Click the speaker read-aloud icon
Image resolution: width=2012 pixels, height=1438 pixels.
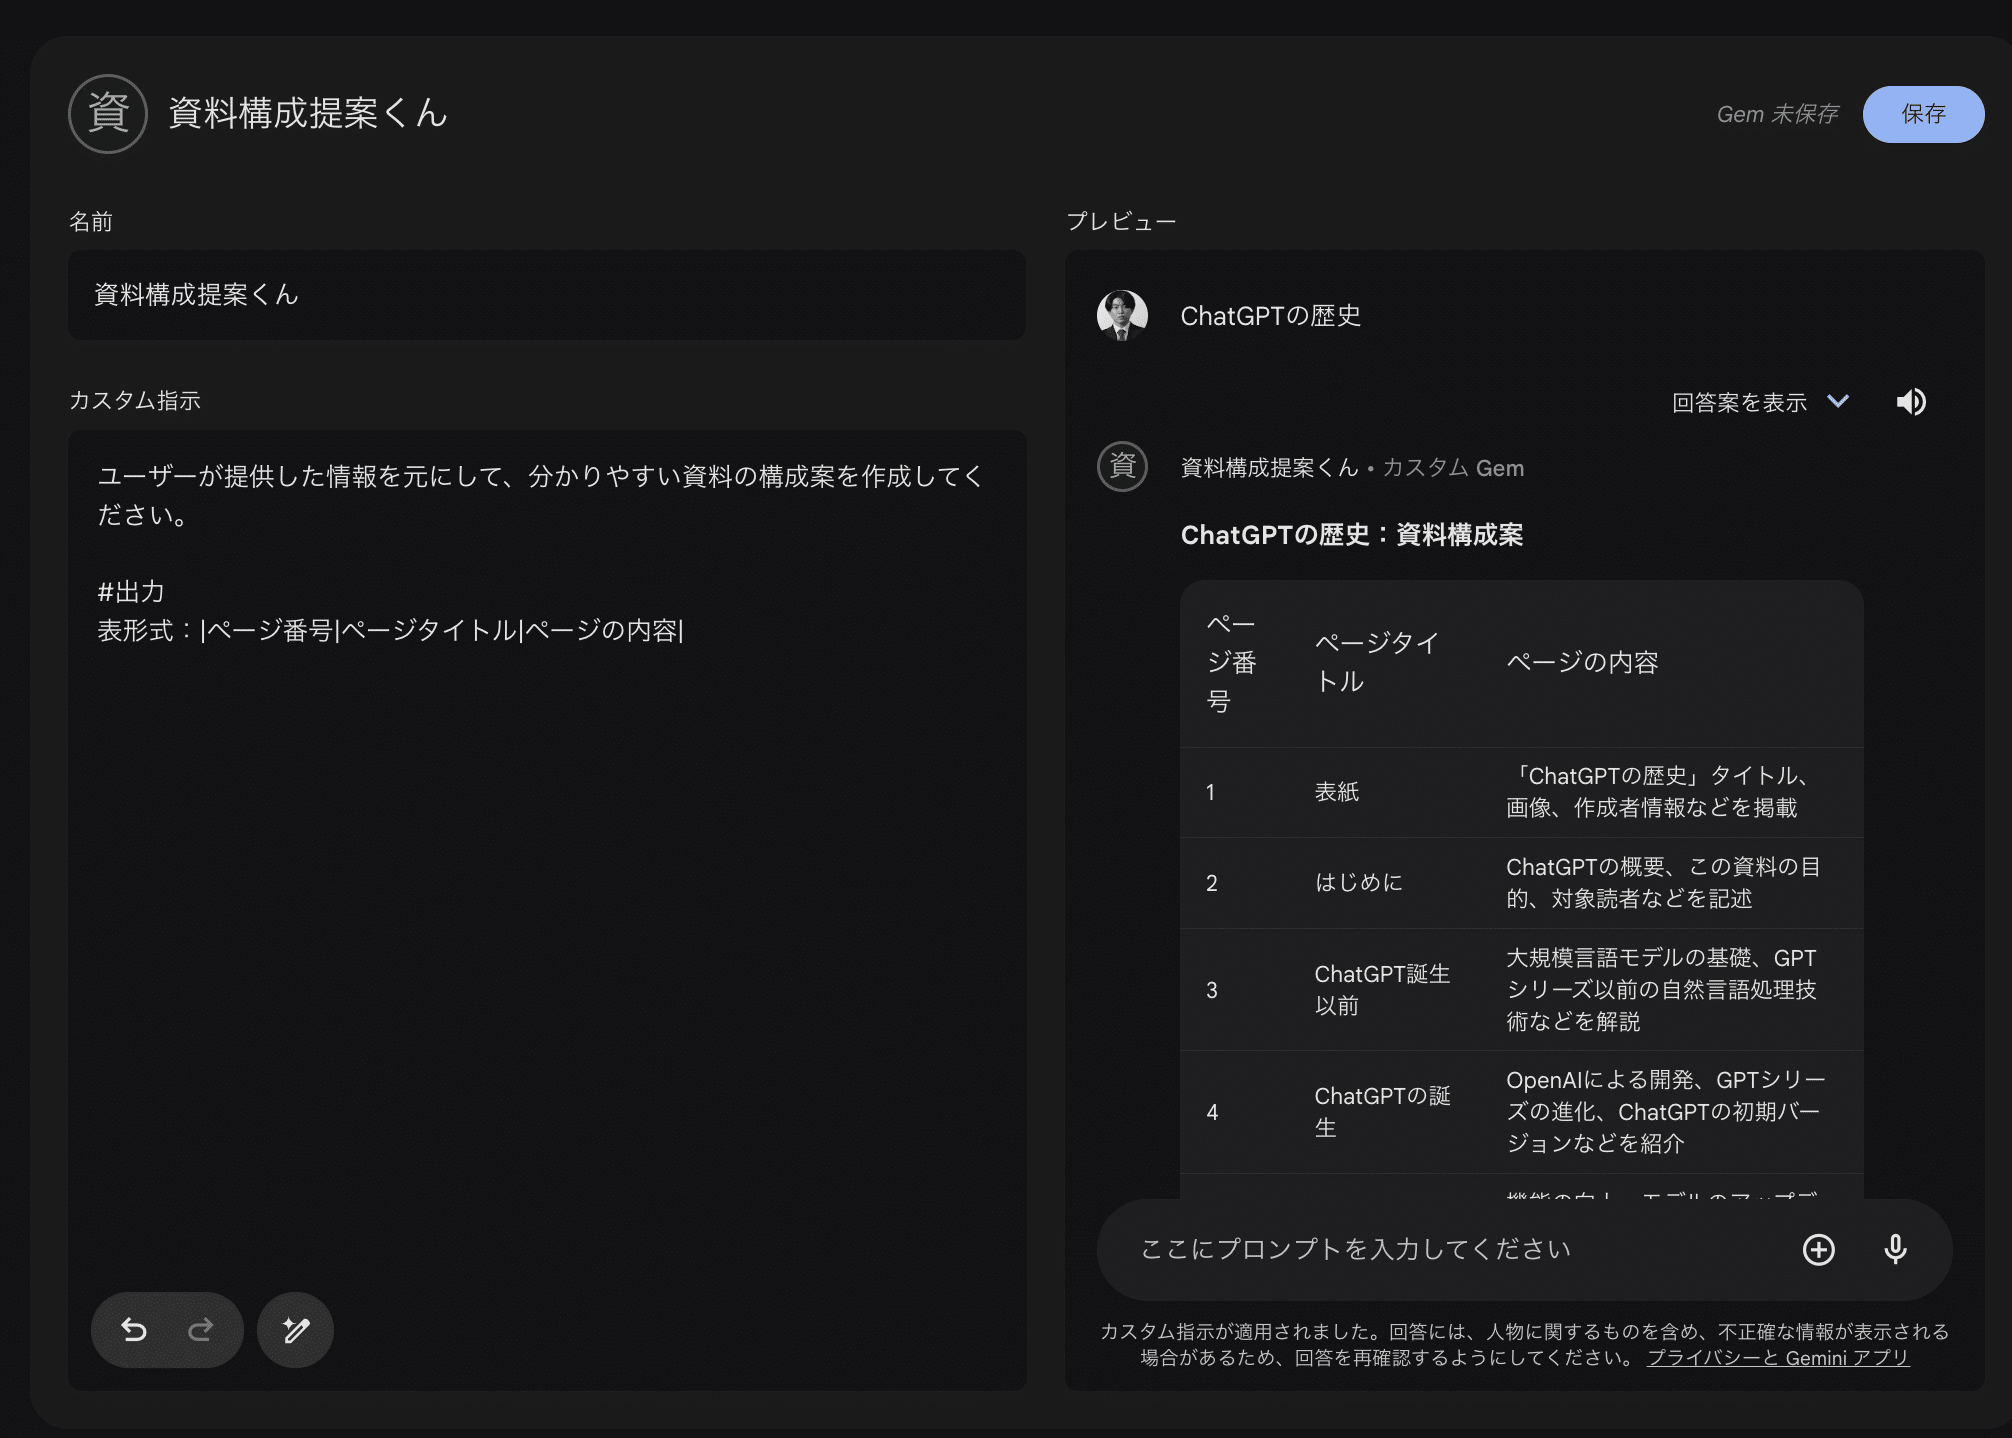[1911, 402]
